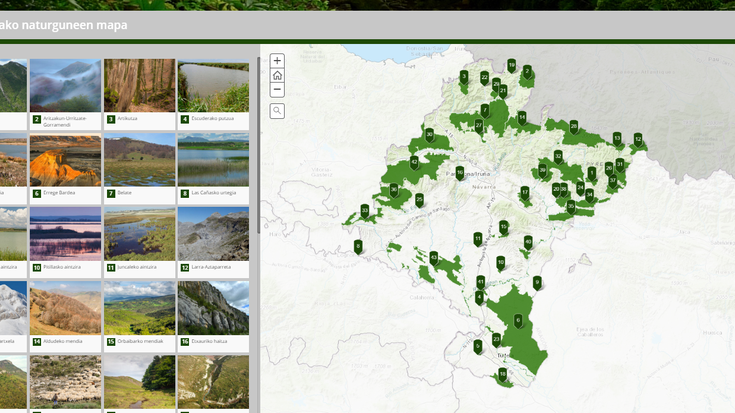
Task: Open the Las Cañasko urtegia photo
Action: pyautogui.click(x=213, y=159)
